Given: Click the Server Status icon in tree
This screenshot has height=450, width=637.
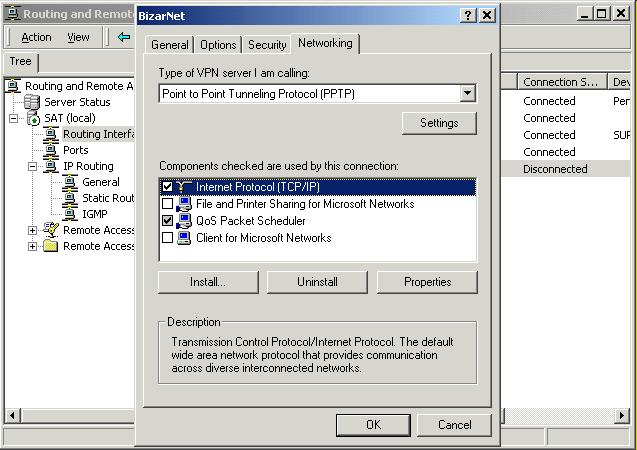Looking at the screenshot, I should (x=32, y=102).
